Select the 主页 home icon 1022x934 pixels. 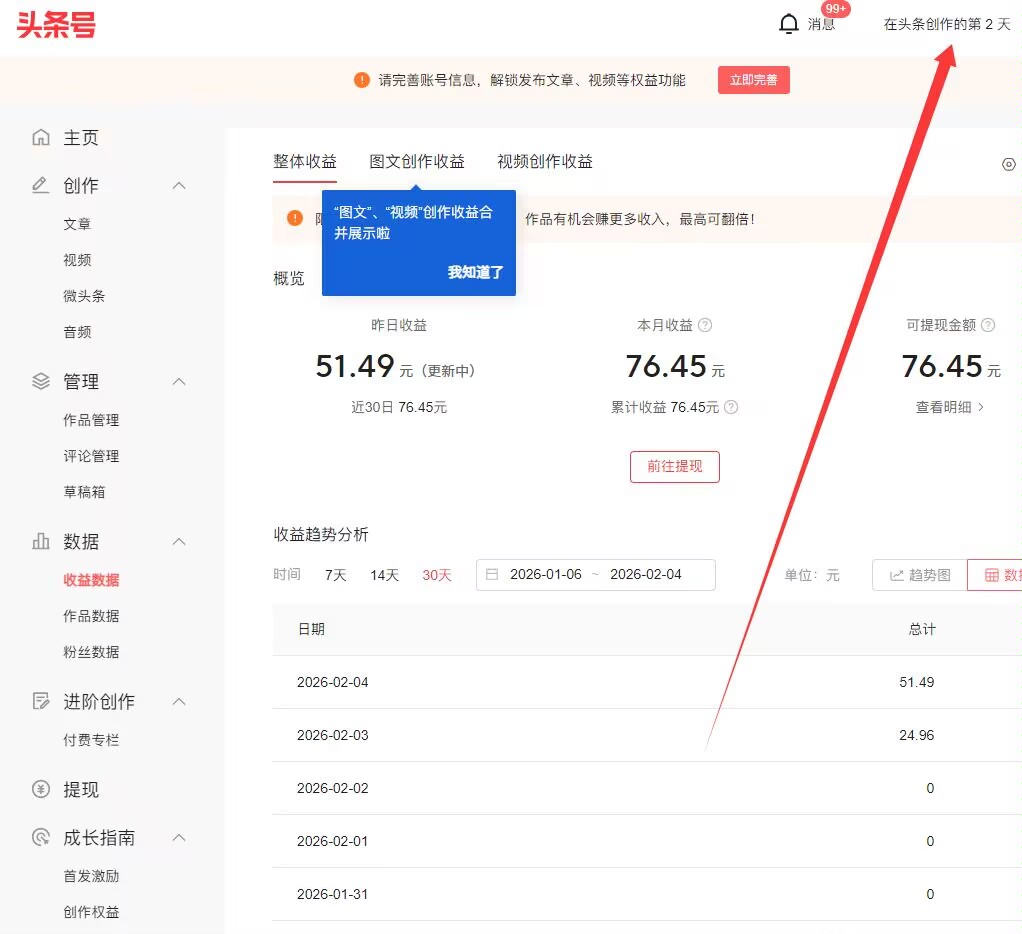(x=39, y=137)
